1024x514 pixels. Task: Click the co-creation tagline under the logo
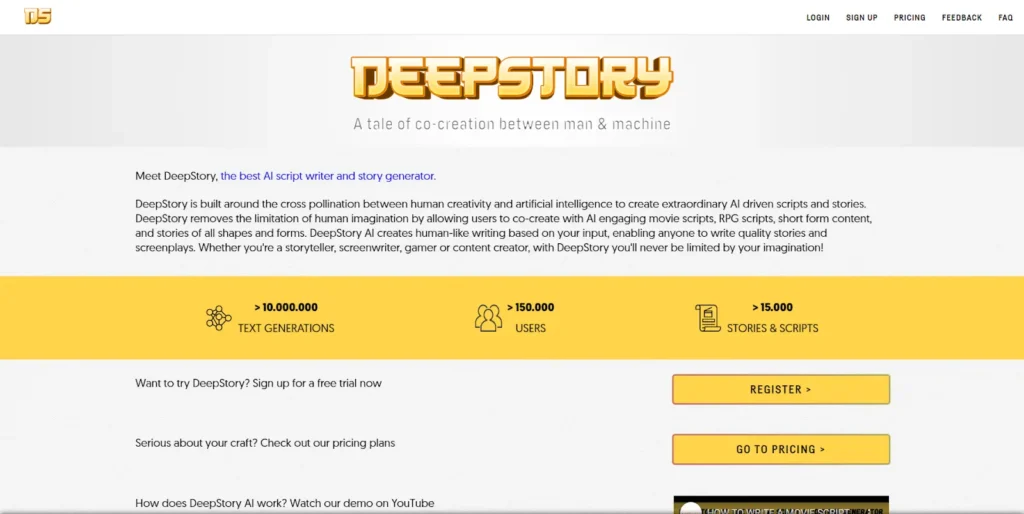click(x=512, y=125)
